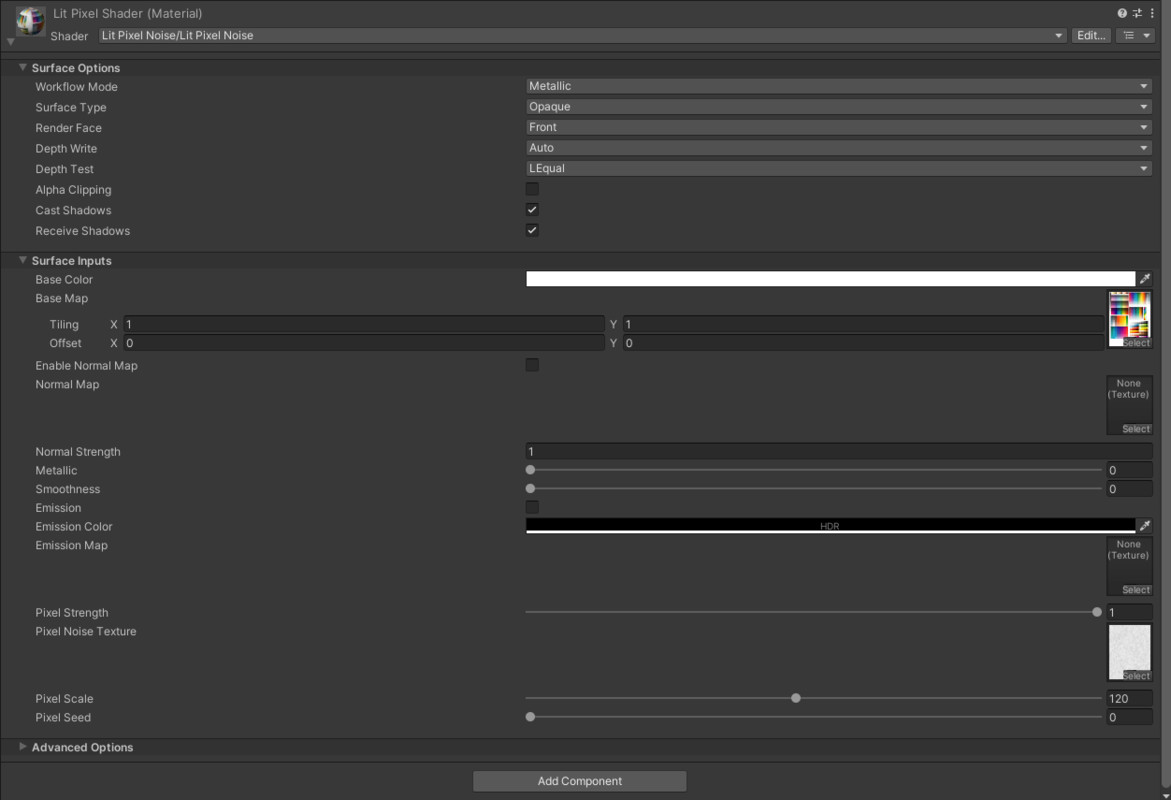Click the Pixel Noise Texture label
This screenshot has height=800, width=1171.
click(86, 631)
